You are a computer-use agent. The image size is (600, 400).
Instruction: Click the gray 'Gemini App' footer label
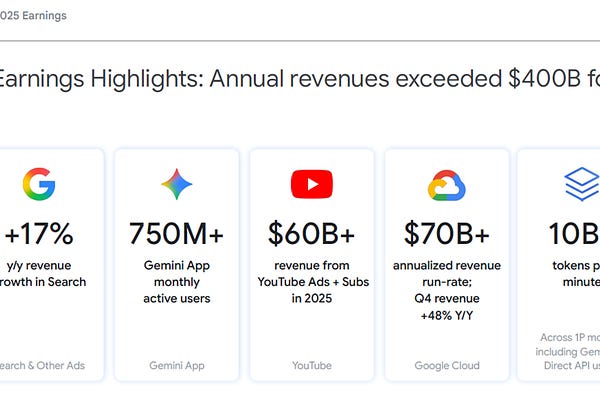(x=177, y=366)
